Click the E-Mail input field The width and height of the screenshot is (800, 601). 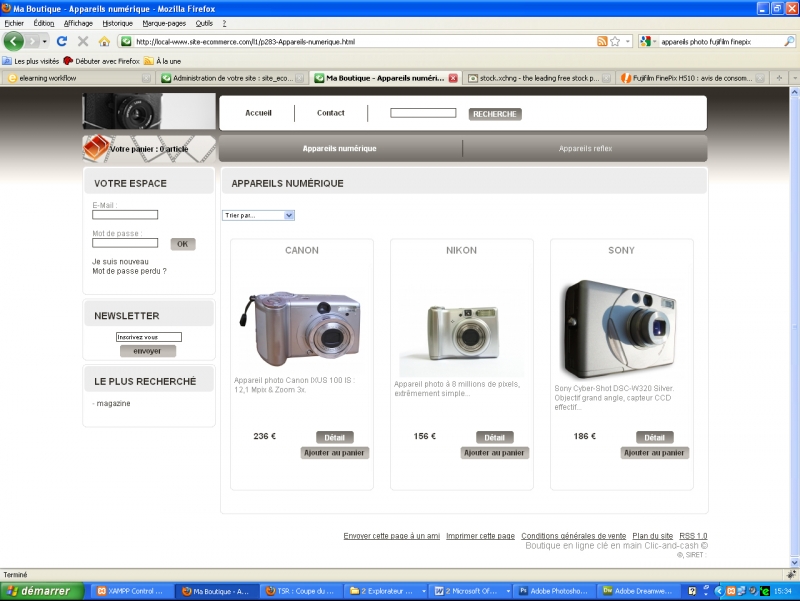[125, 215]
